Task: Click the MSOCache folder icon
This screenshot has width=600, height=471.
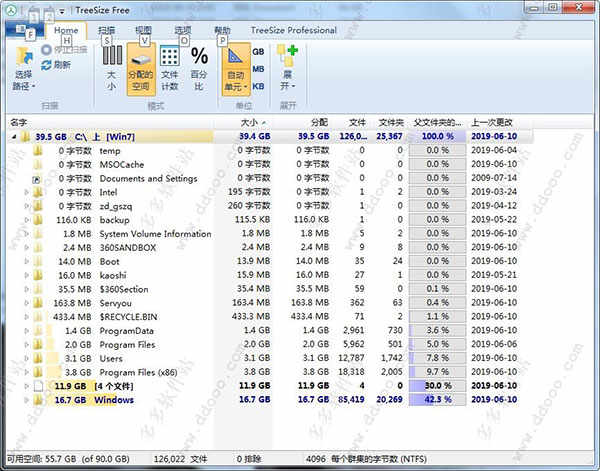Action: [x=38, y=165]
